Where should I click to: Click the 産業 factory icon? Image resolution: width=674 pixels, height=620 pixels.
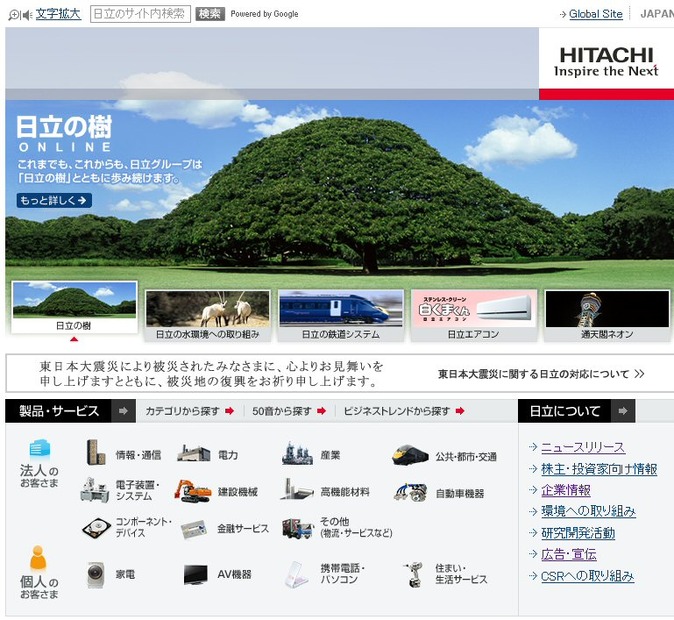coord(297,453)
